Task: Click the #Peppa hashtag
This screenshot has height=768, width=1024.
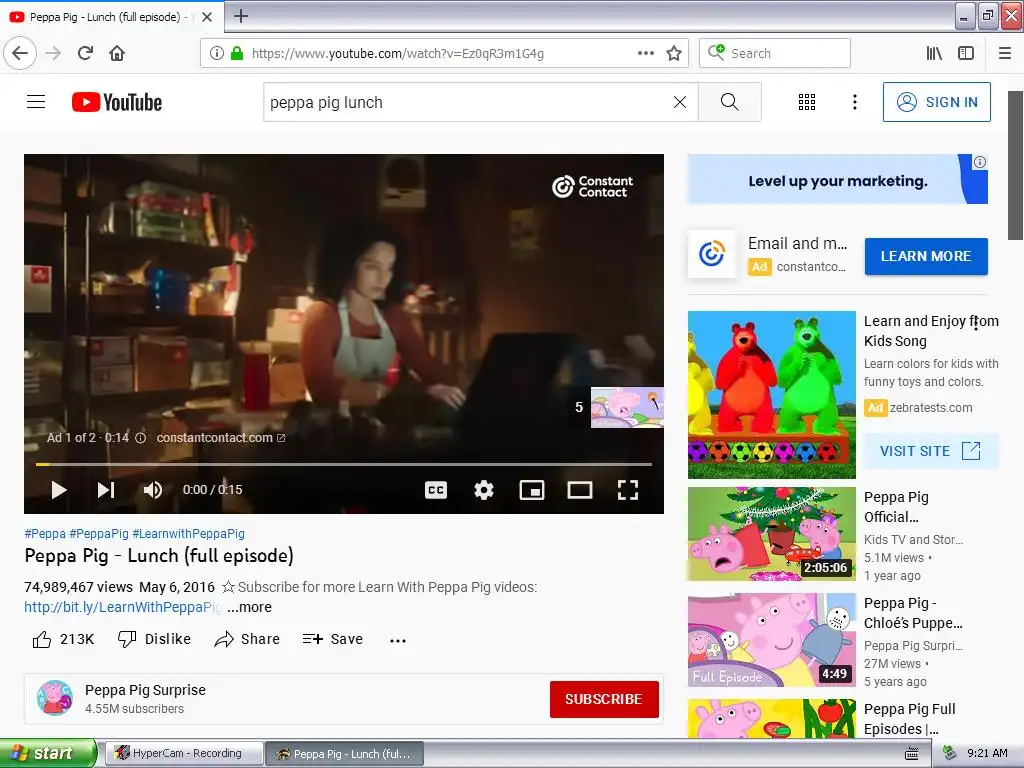Action: tap(45, 534)
